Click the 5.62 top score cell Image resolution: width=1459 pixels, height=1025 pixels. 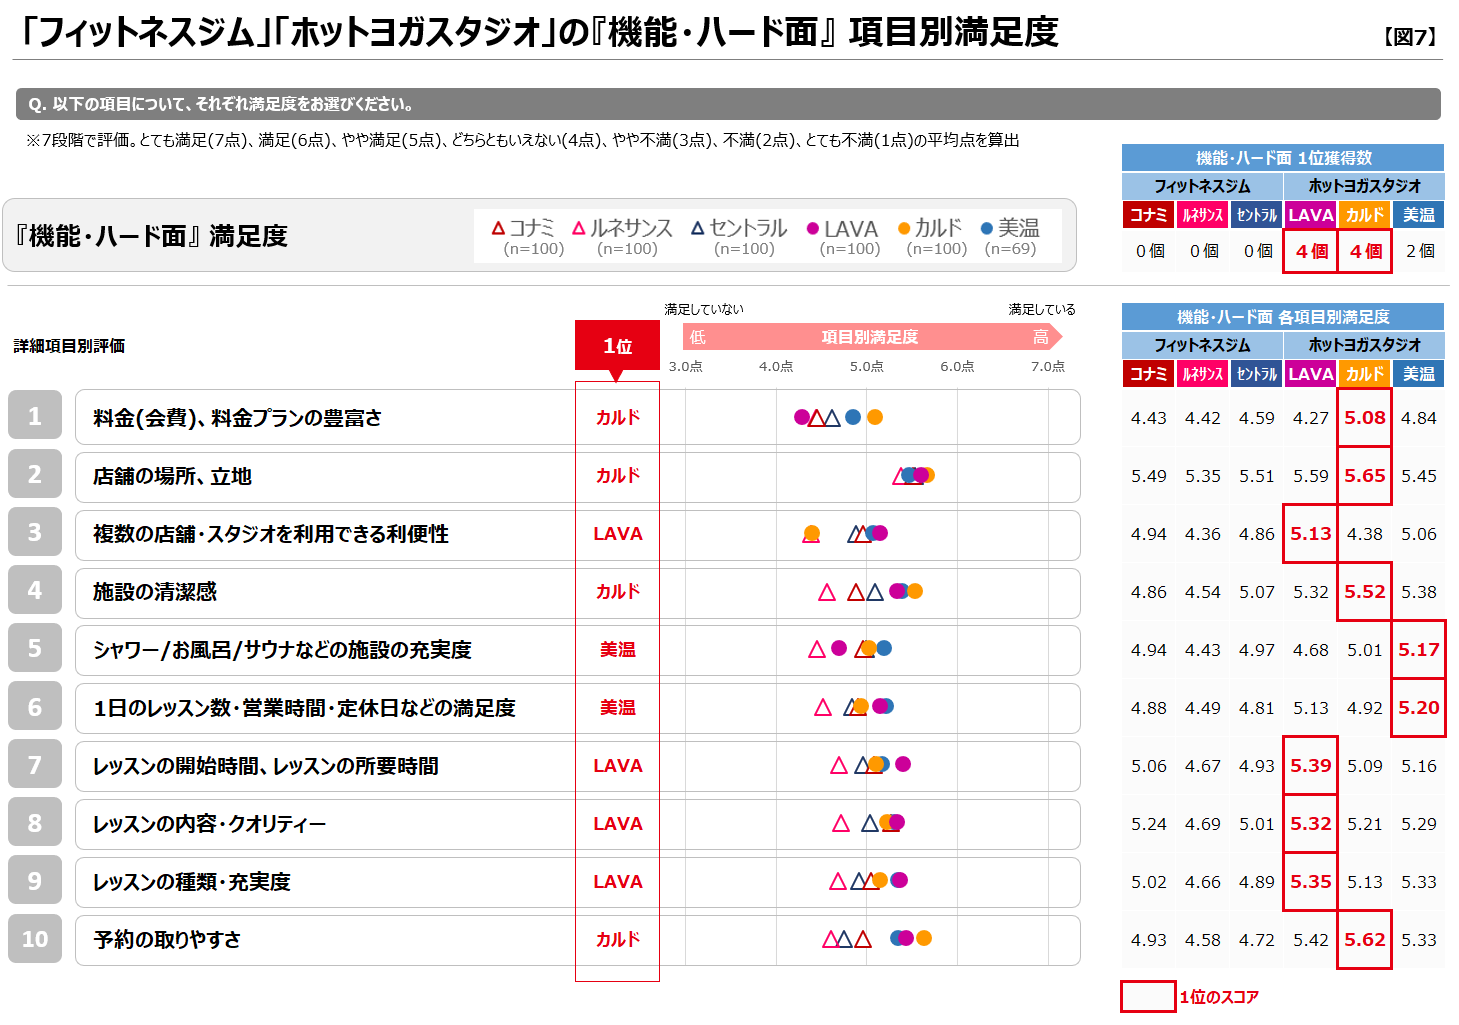click(1365, 939)
